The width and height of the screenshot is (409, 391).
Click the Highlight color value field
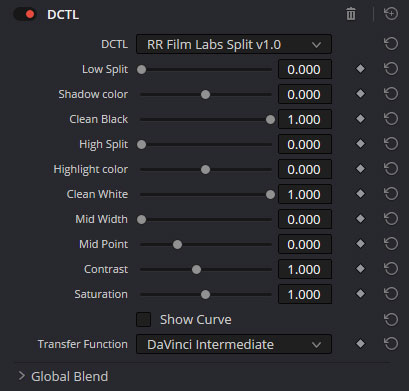click(x=305, y=169)
